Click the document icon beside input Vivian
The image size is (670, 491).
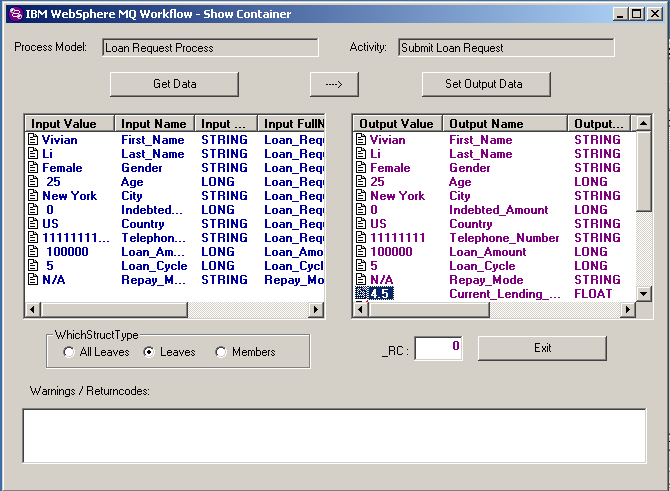[33, 139]
